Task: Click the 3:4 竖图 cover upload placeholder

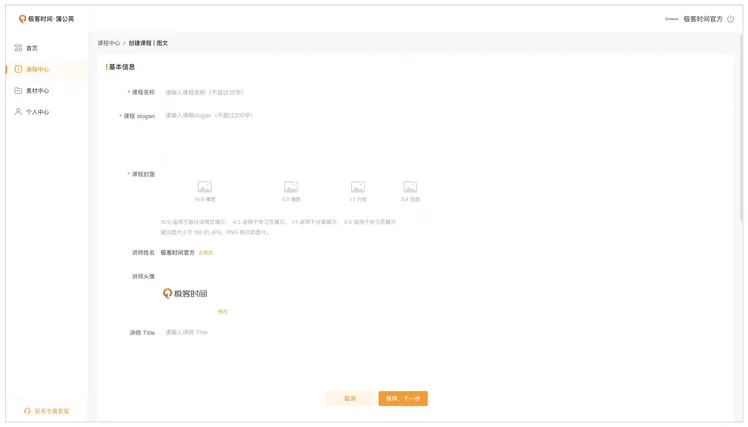Action: pyautogui.click(x=410, y=190)
